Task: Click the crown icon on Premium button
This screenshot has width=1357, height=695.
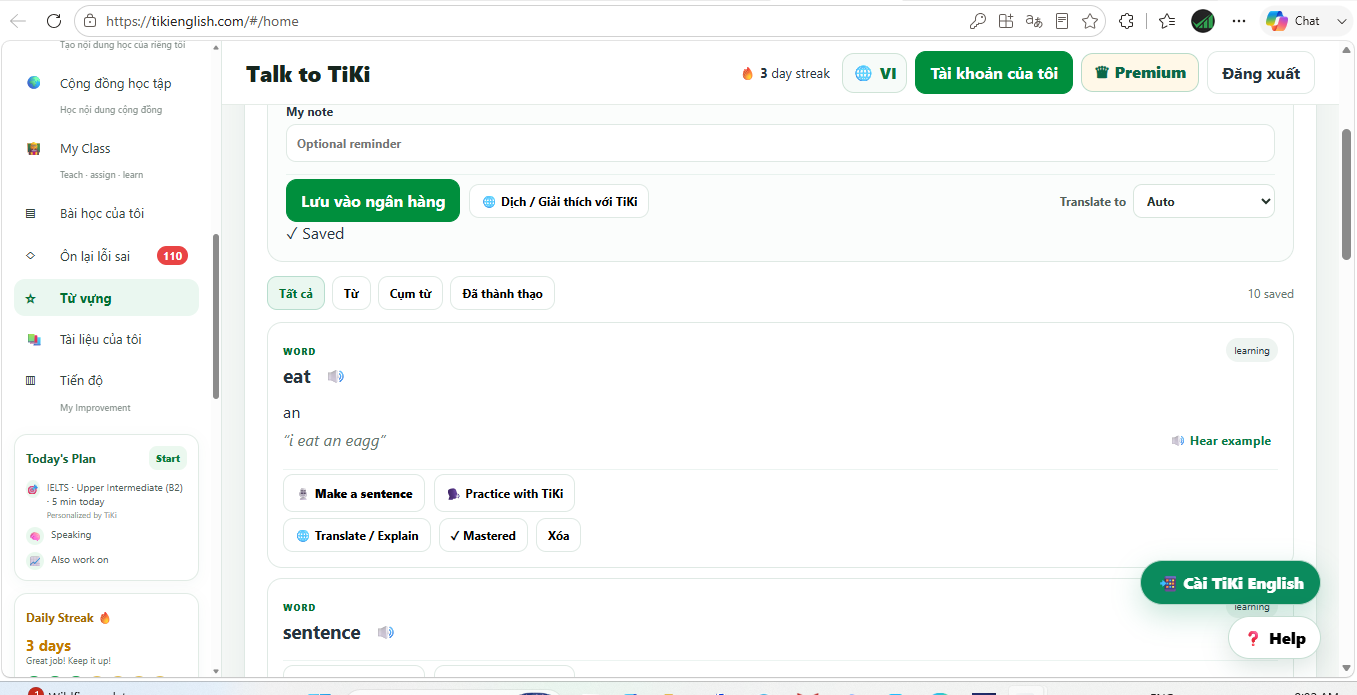Action: tap(1102, 73)
